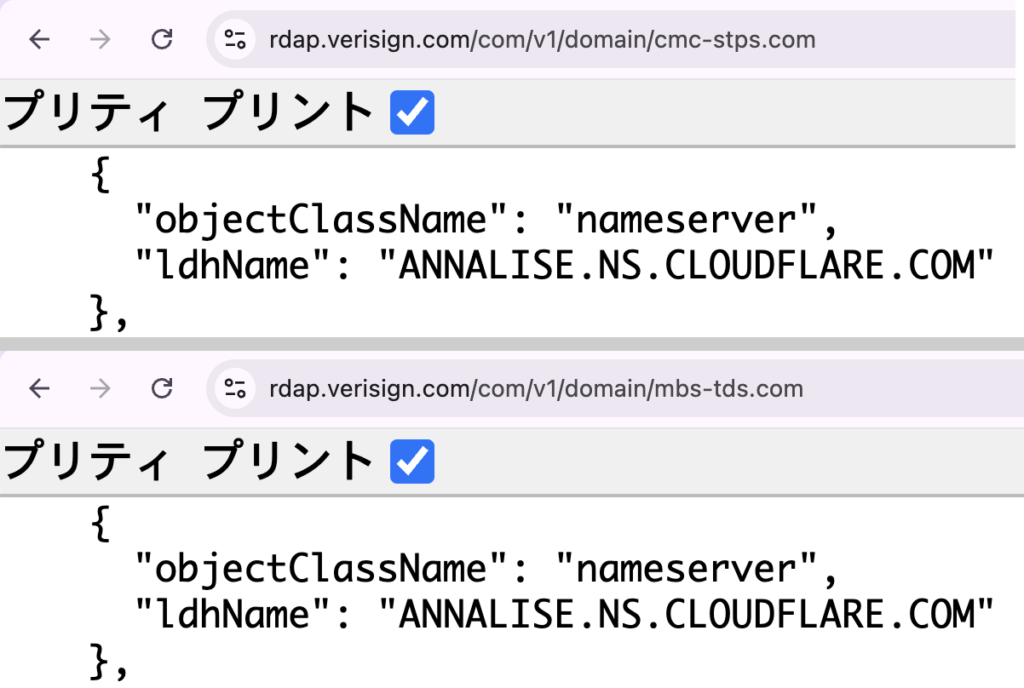This screenshot has width=1024, height=688.
Task: Uncheck pretty print checkbox in cmc-stps.com window
Action: [412, 112]
